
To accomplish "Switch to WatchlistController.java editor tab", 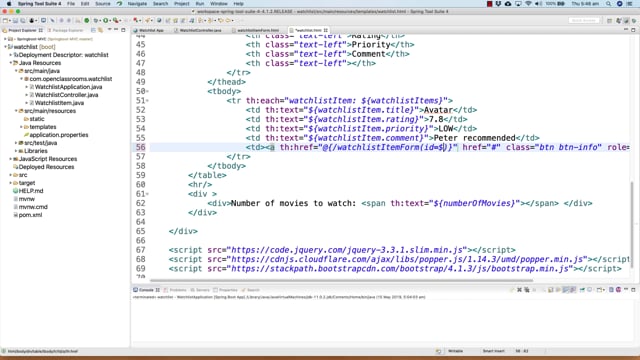I will click(200, 30).
